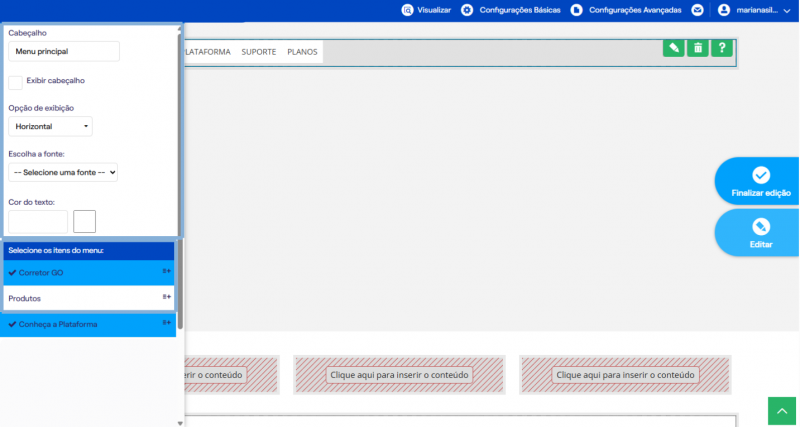The height and width of the screenshot is (427, 800).
Task: Deselect the Conheça a Plataforma menu item
Action: pos(88,324)
